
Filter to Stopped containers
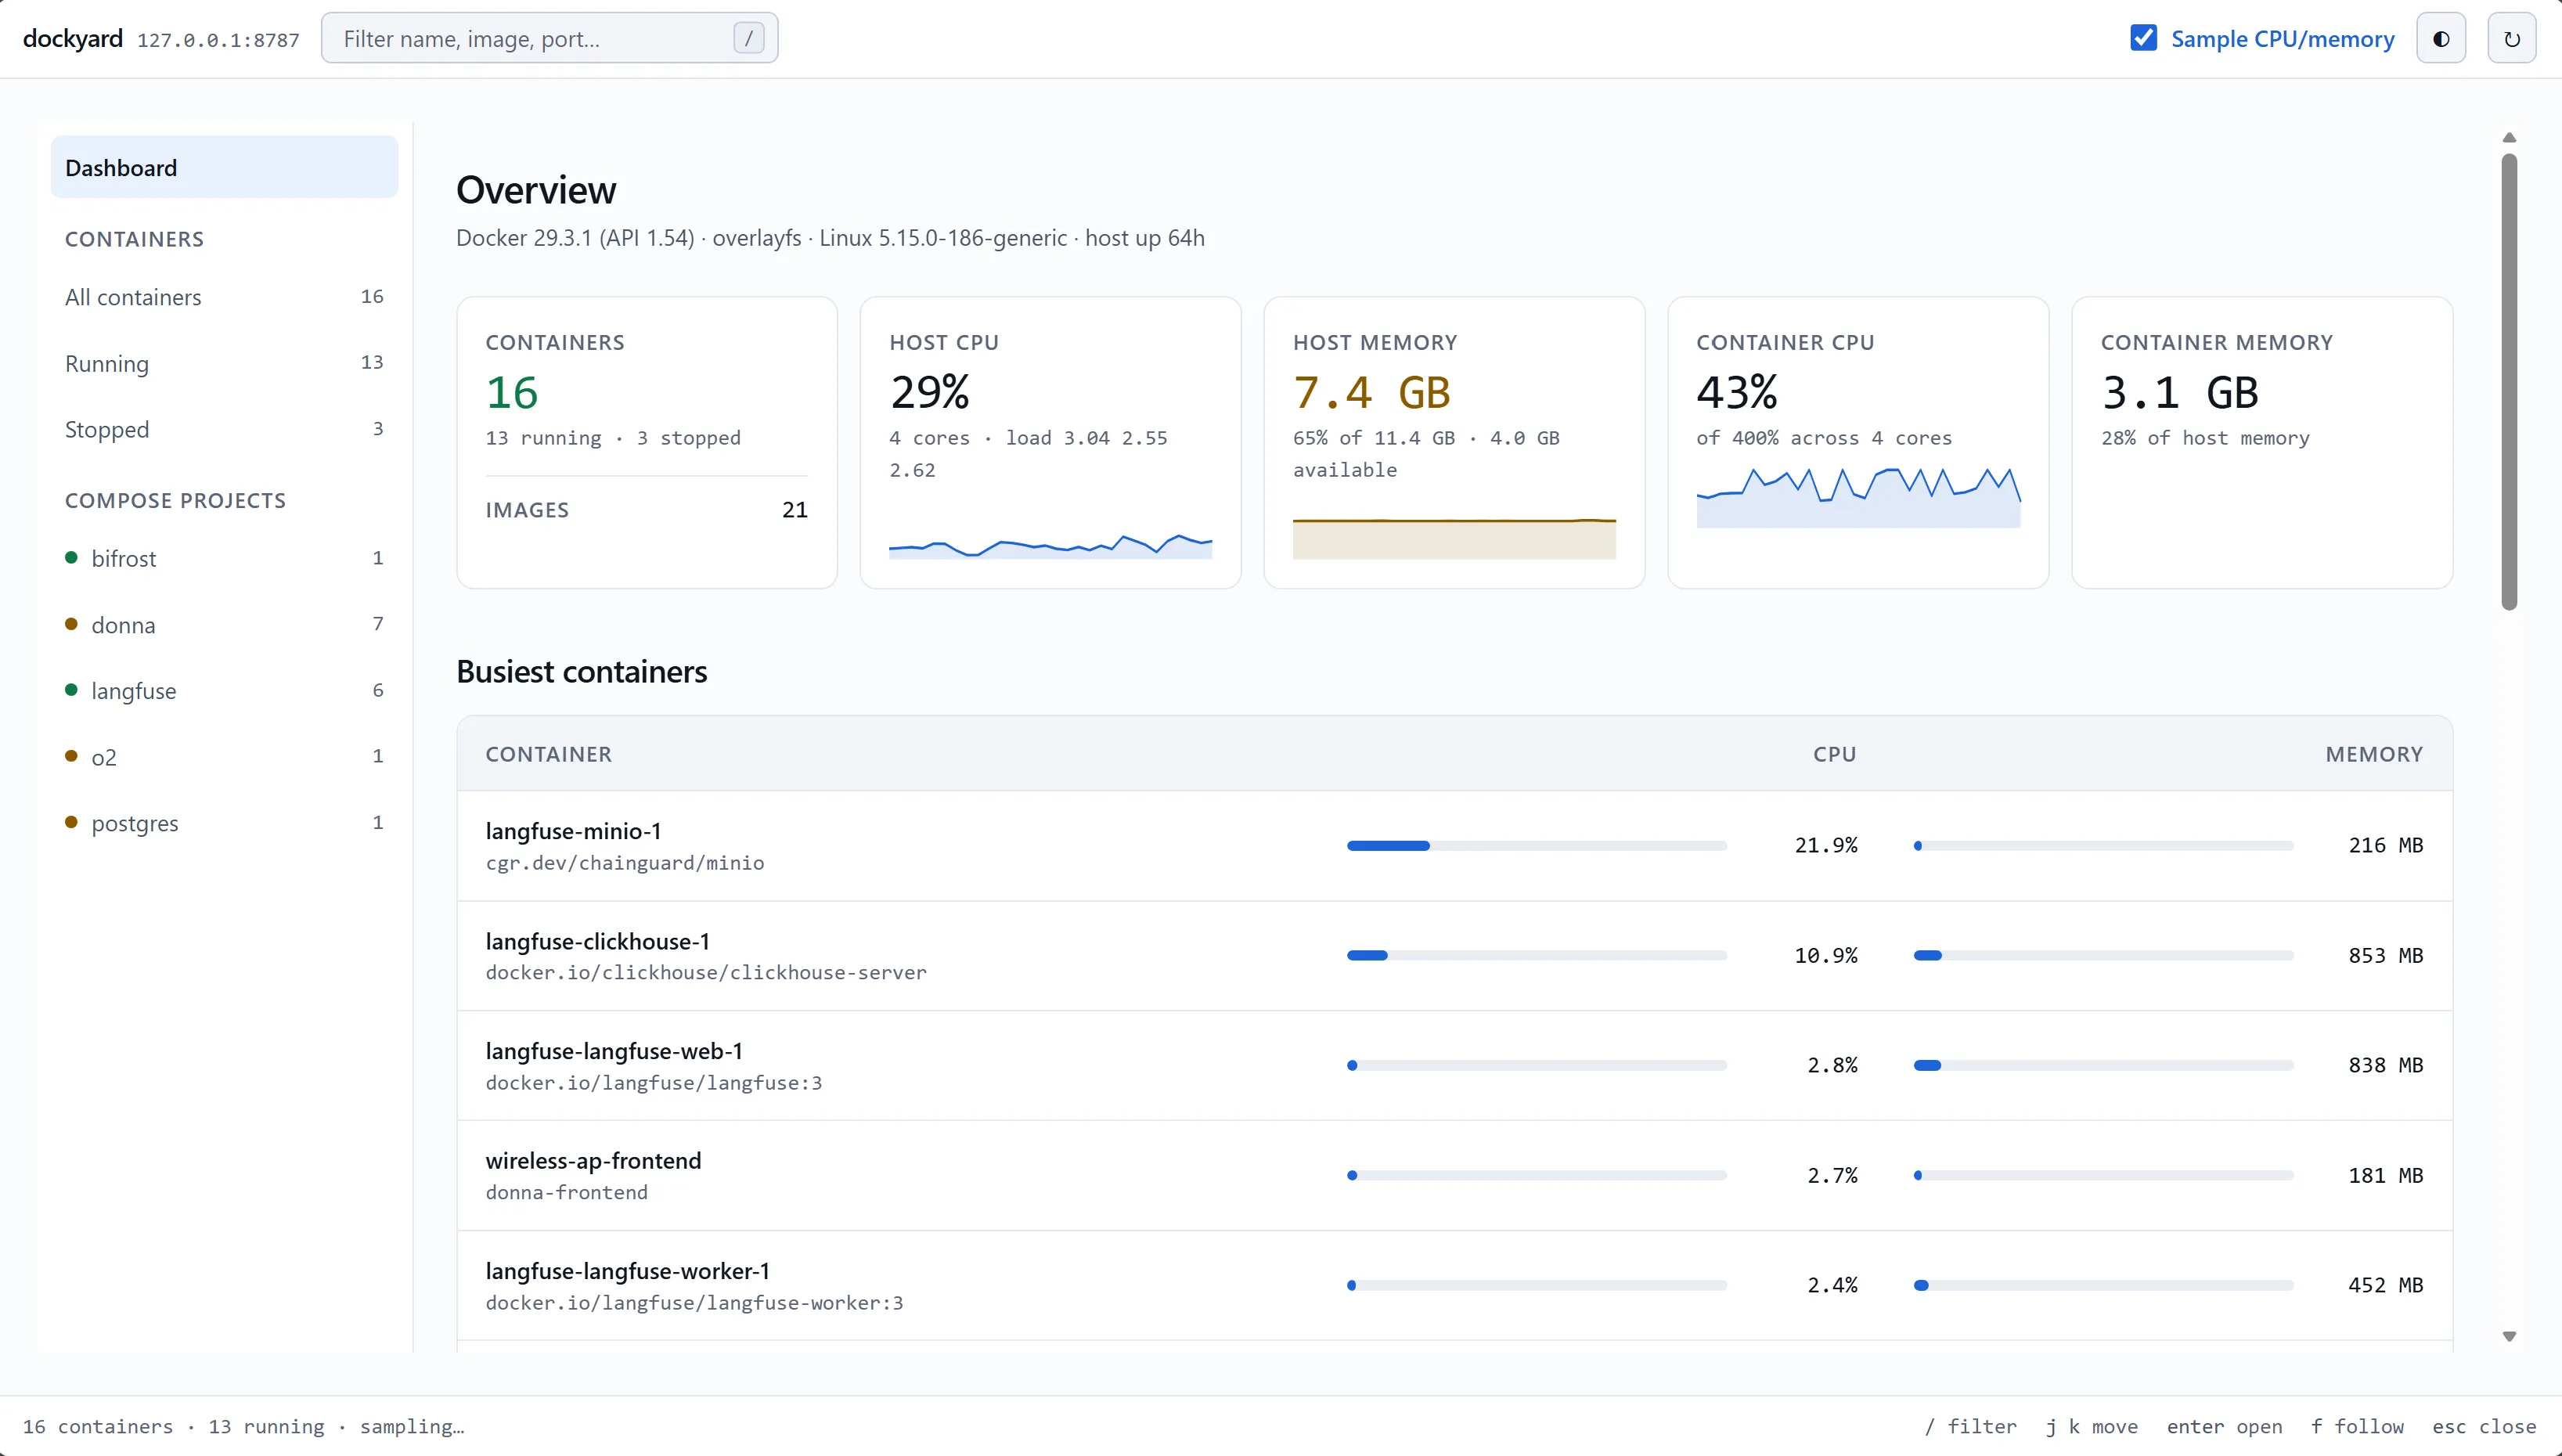tap(224, 429)
